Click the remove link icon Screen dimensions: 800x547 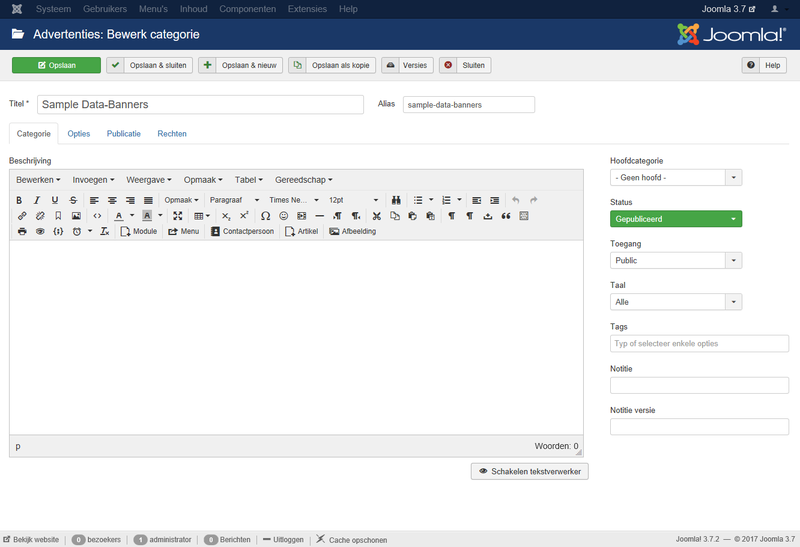[x=40, y=216]
